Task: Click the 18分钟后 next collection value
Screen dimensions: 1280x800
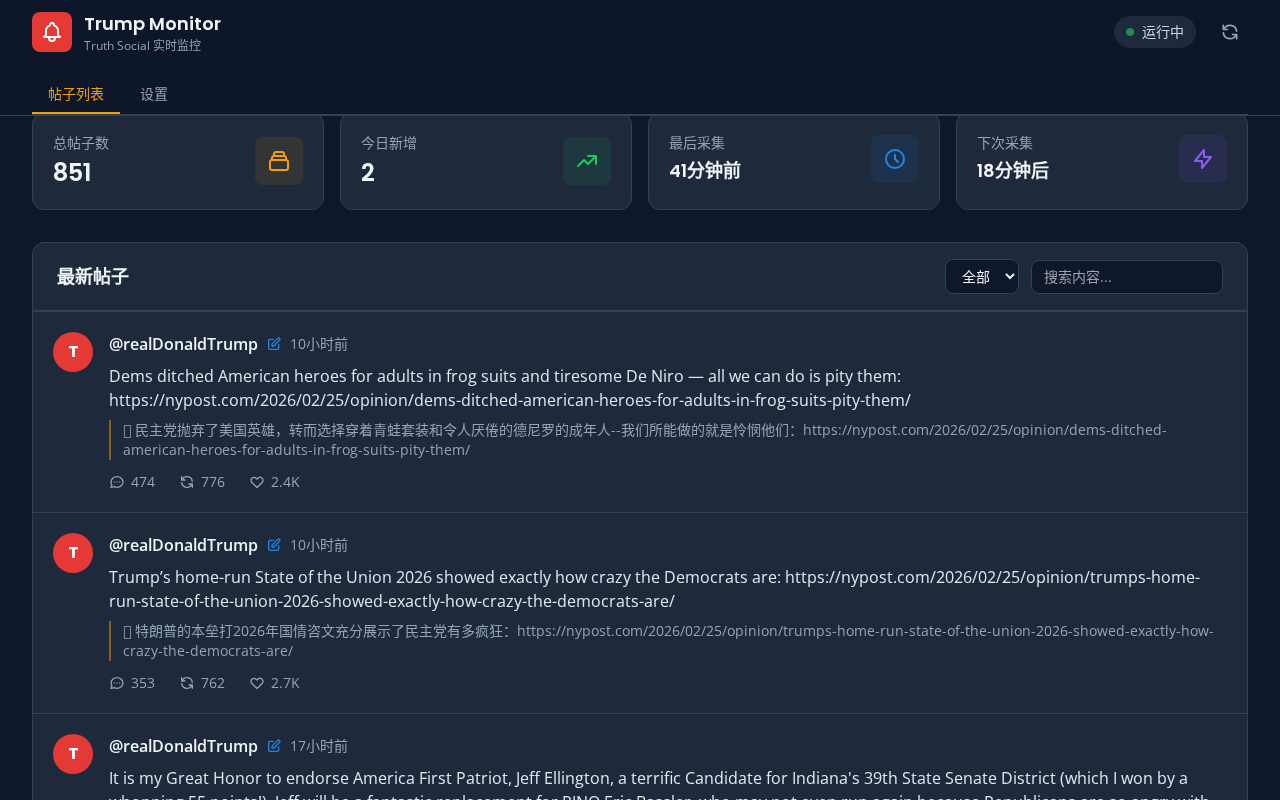Action: tap(1013, 171)
